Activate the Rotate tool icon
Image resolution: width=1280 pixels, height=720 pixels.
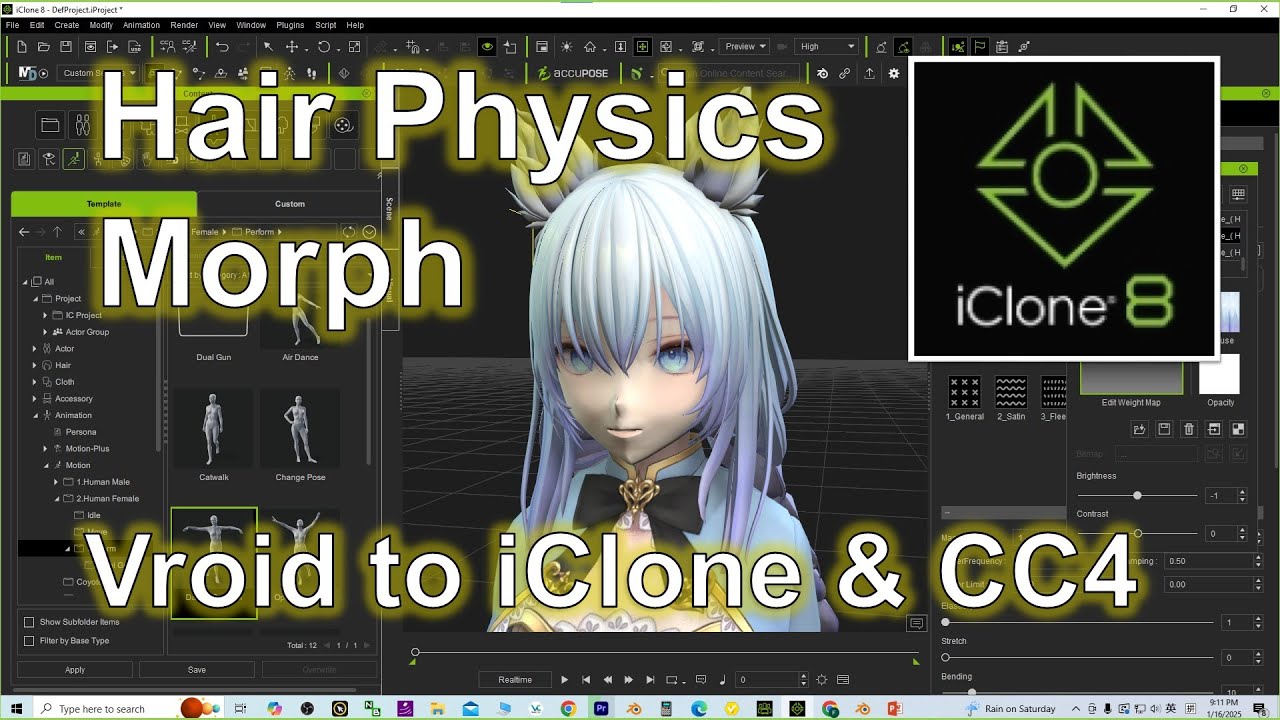click(324, 46)
